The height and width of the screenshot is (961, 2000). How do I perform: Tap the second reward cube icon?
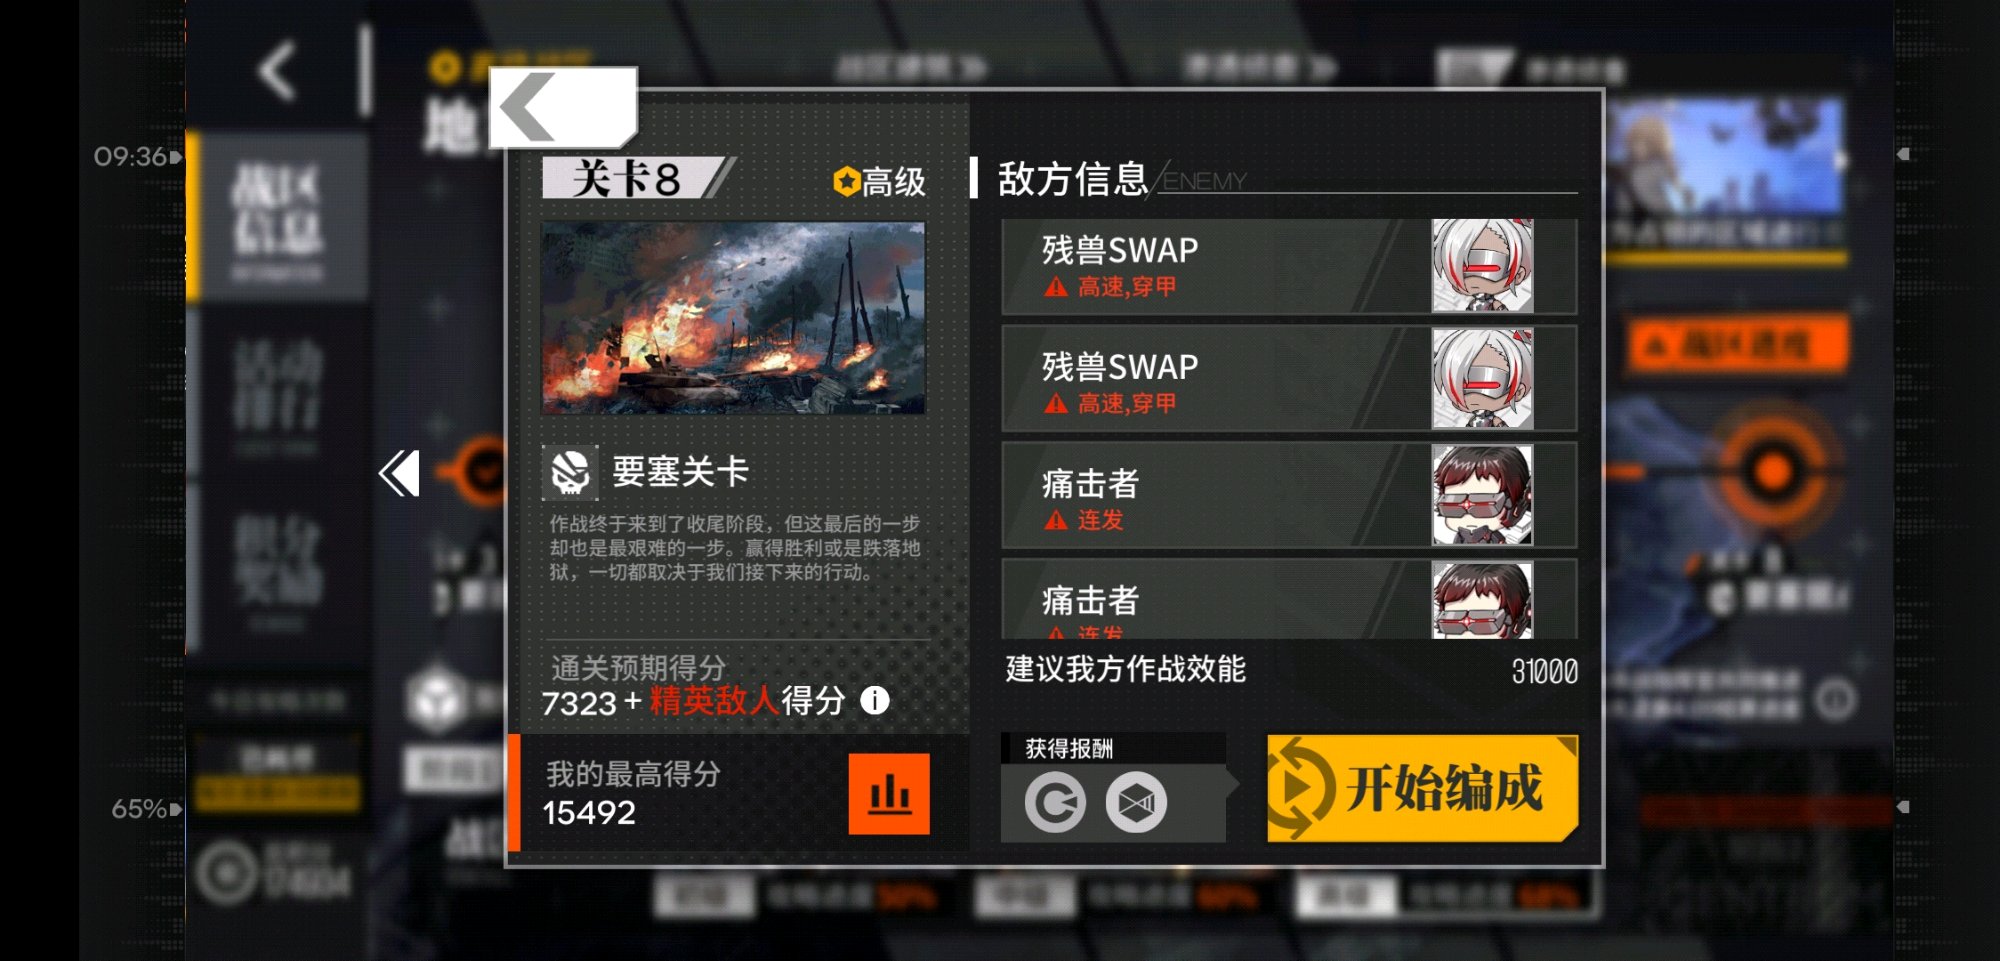[1136, 802]
